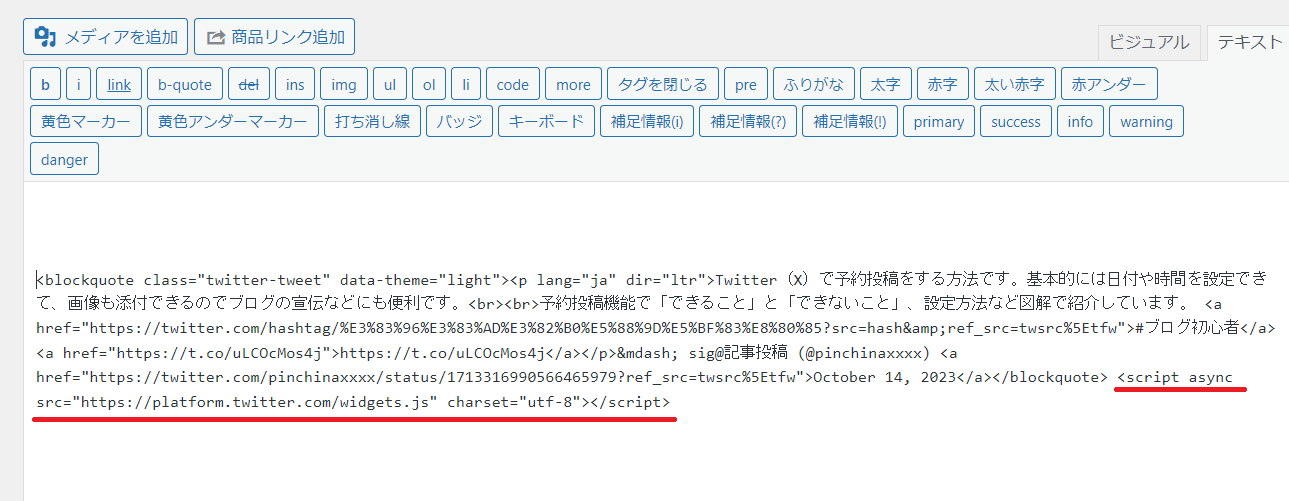Insert a hyperlink with link button
1289x501 pixels.
[119, 84]
